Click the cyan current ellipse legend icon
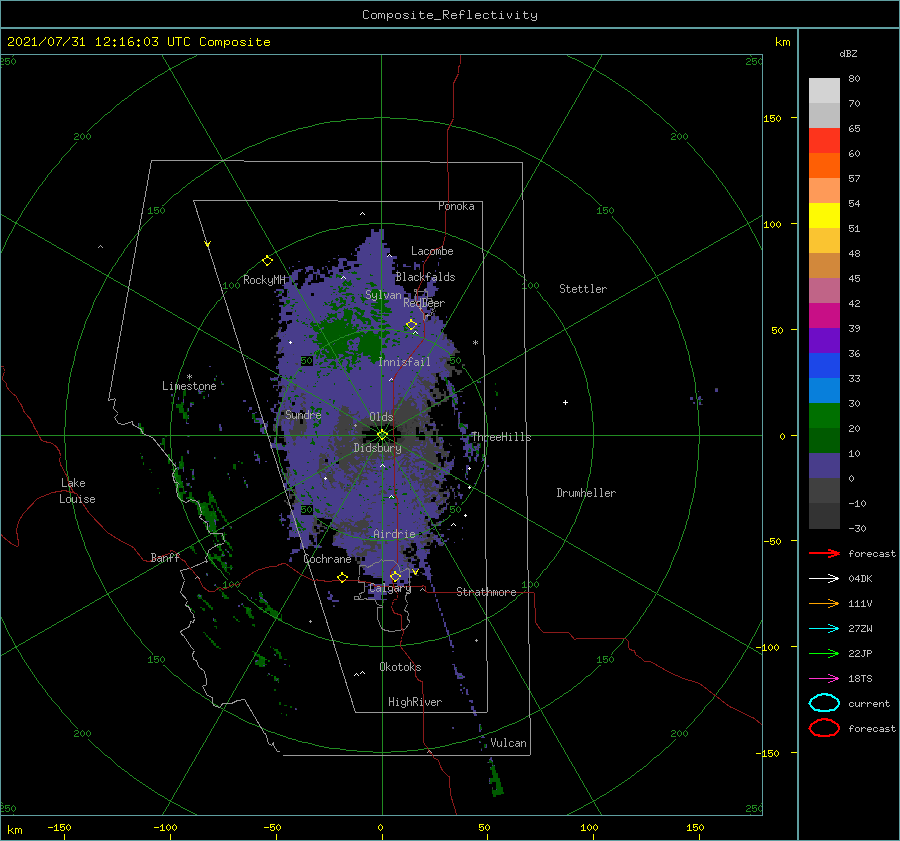900x841 pixels. click(824, 703)
